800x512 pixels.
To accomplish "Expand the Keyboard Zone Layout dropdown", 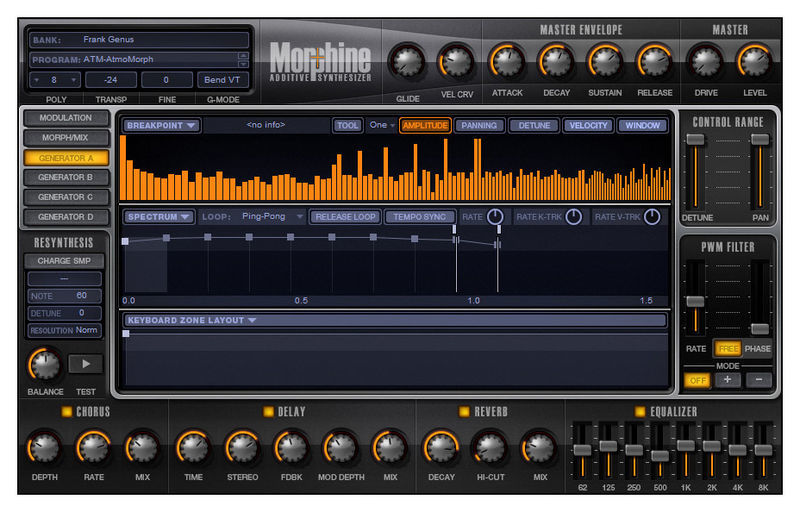I will [395, 320].
